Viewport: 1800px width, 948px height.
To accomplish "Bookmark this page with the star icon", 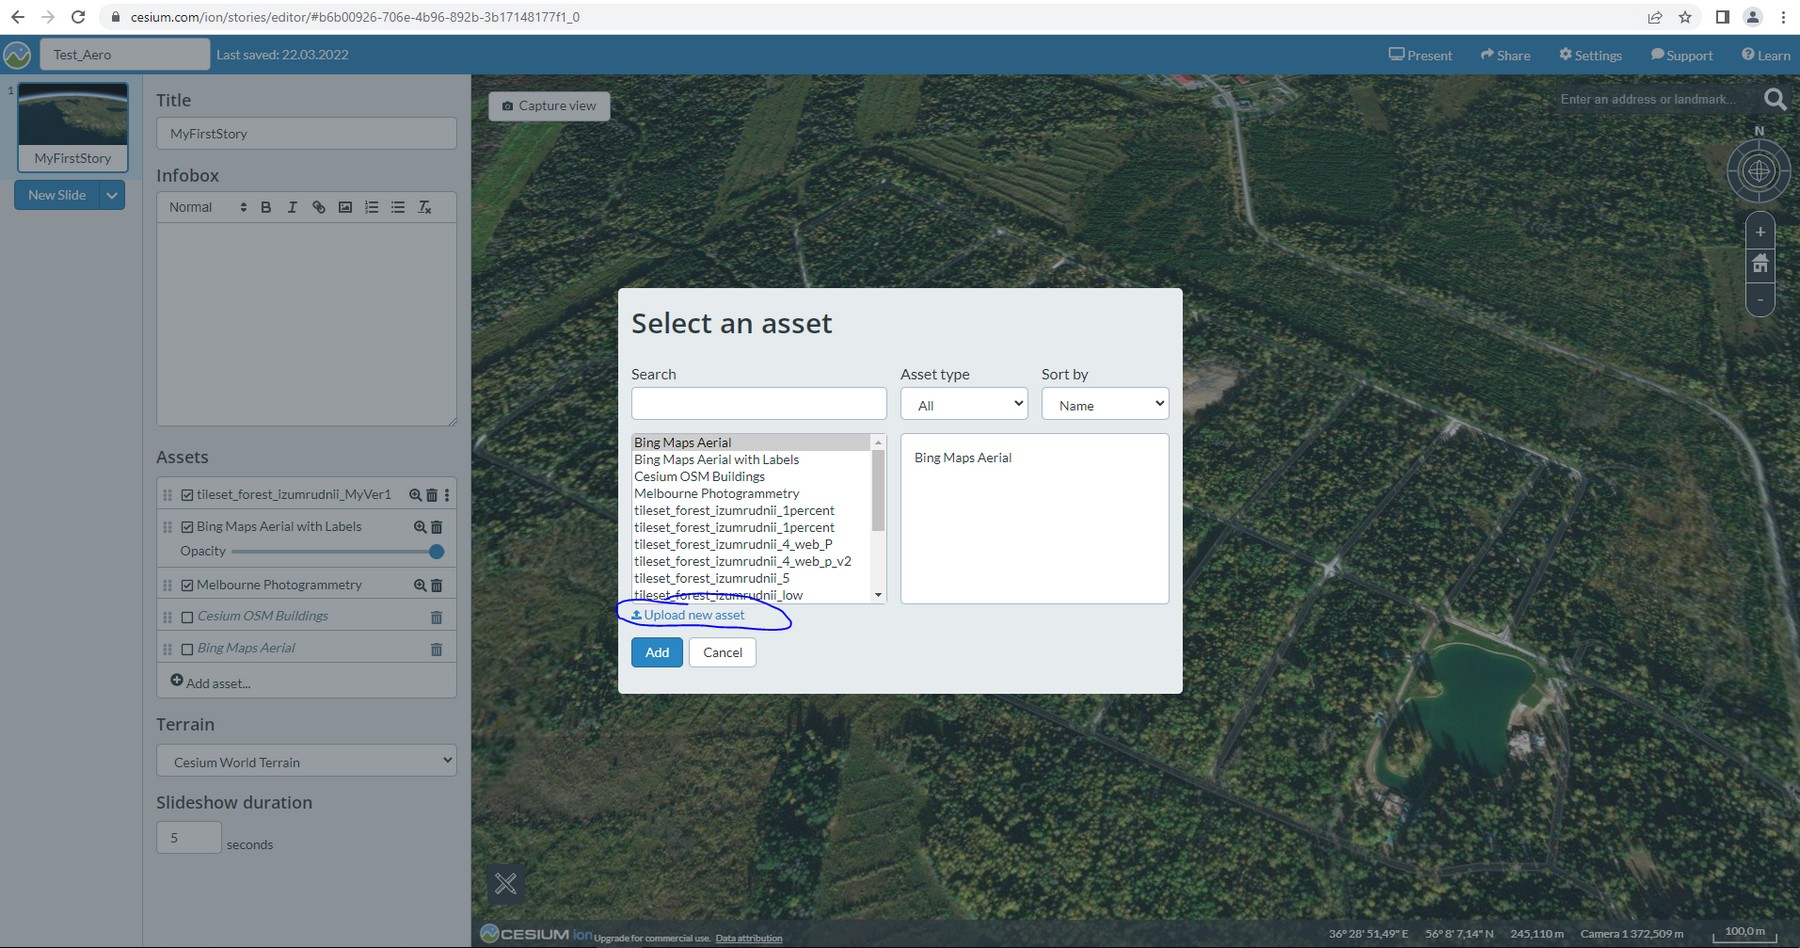I will point(1685,17).
